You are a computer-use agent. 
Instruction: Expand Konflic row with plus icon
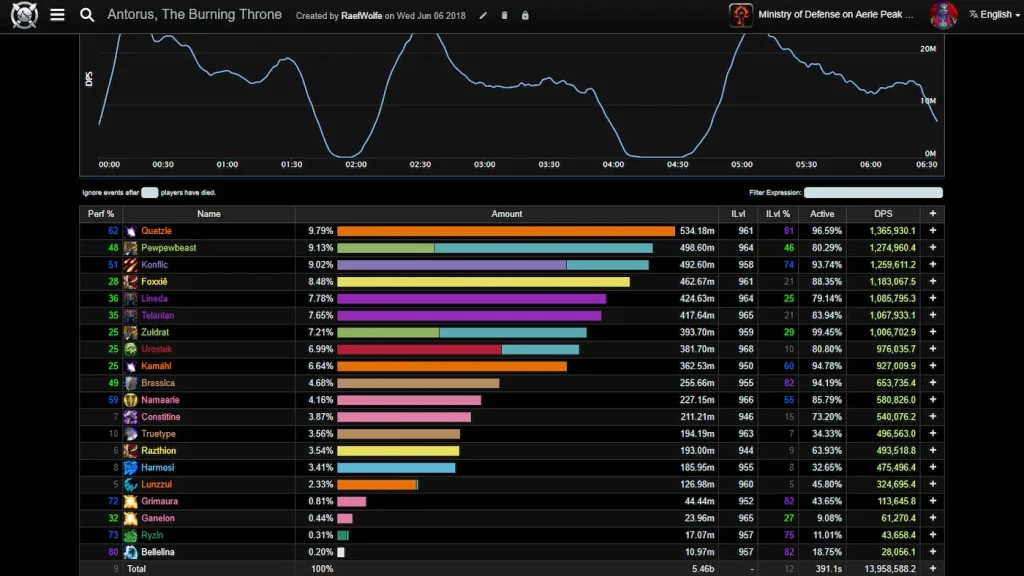tap(933, 264)
